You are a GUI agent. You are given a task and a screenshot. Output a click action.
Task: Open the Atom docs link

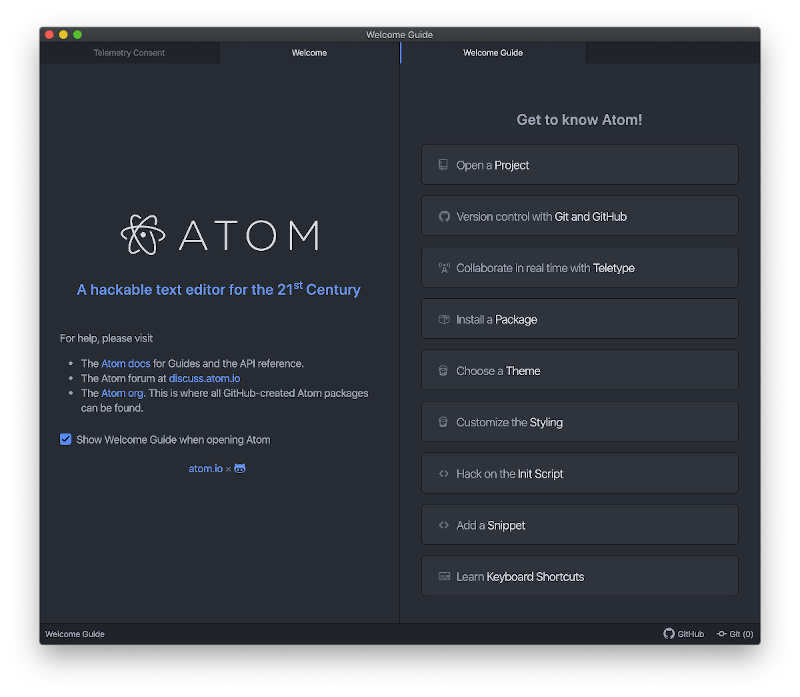coord(125,363)
